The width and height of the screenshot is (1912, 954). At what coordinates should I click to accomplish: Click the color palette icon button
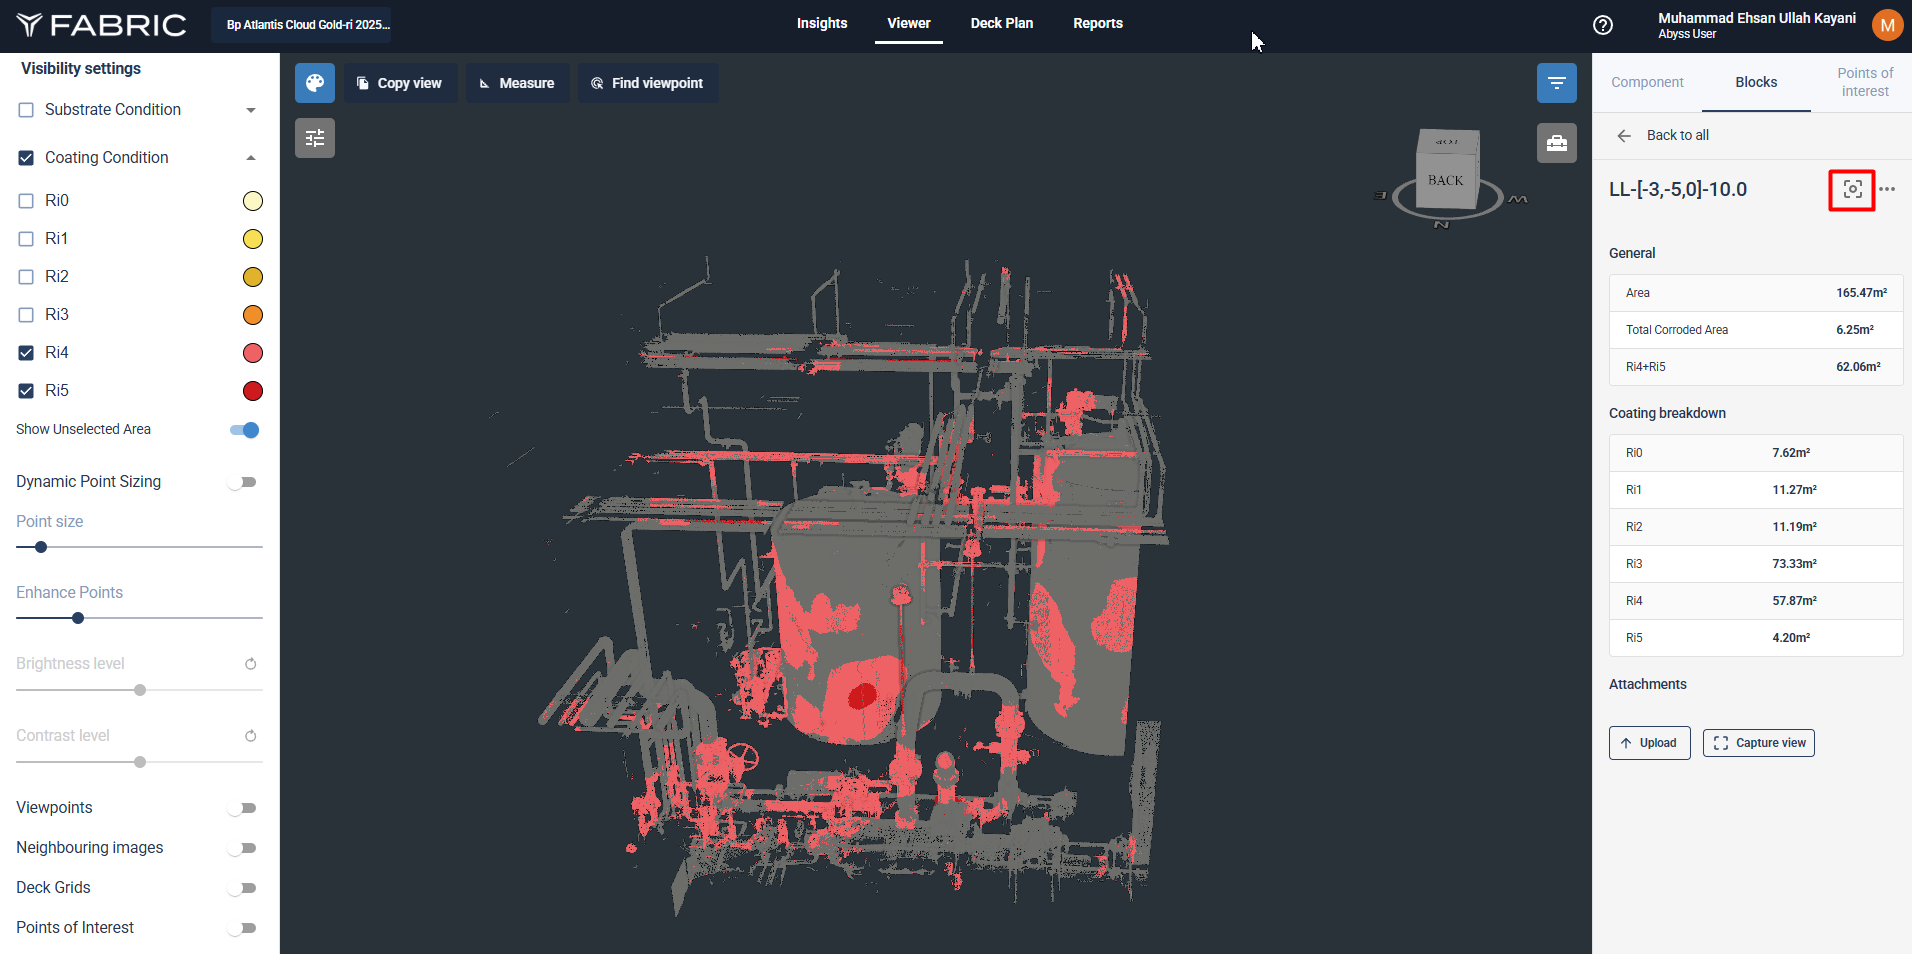point(315,83)
